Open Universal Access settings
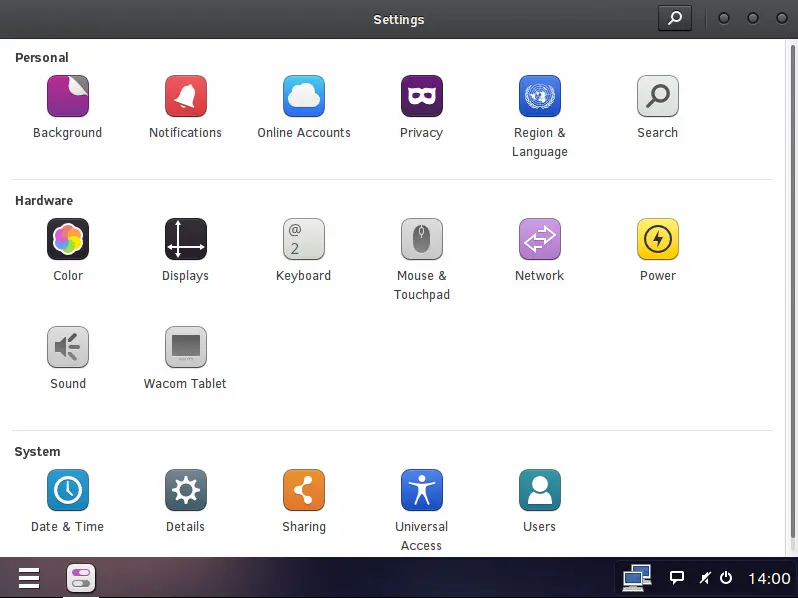This screenshot has width=798, height=598. (x=421, y=491)
